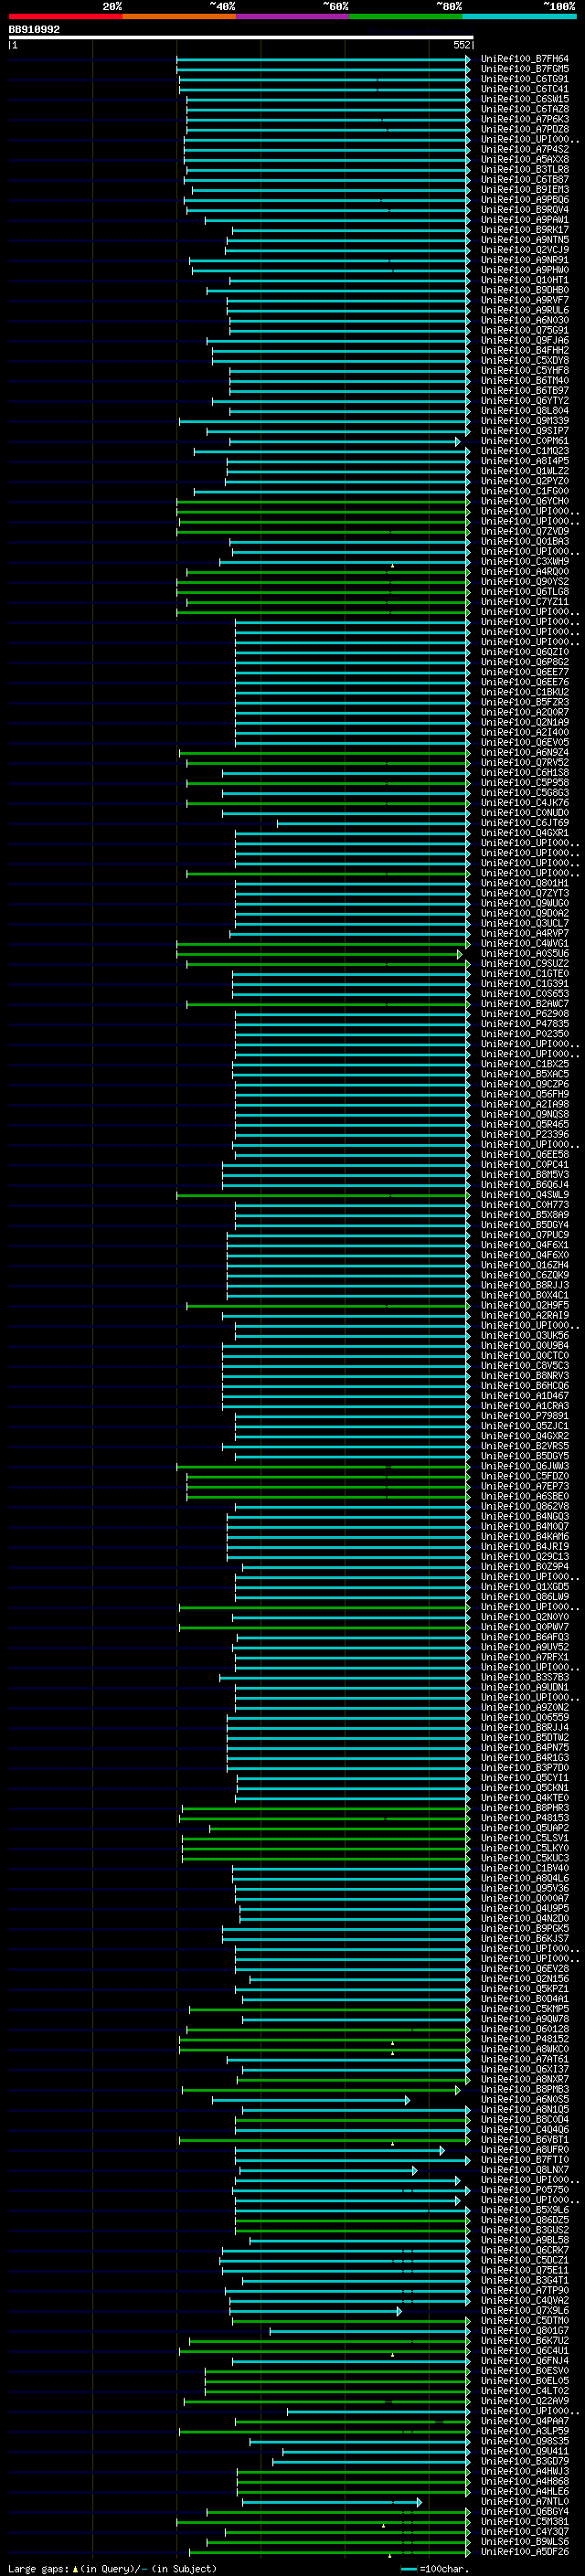Click the cyan ~100% identity legend bar
The height and width of the screenshot is (2576, 585).
[519, 16]
